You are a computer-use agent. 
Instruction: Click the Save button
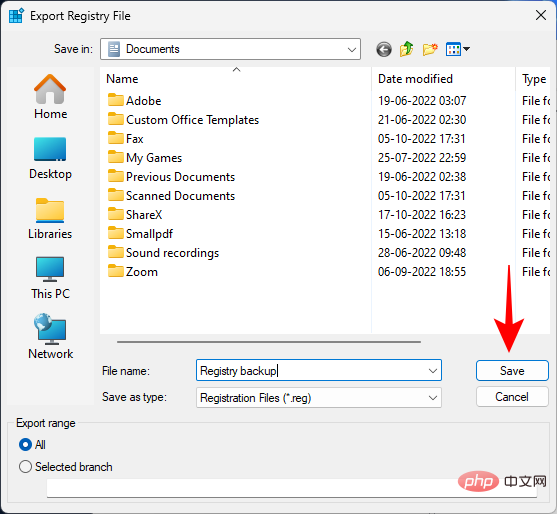coord(512,370)
